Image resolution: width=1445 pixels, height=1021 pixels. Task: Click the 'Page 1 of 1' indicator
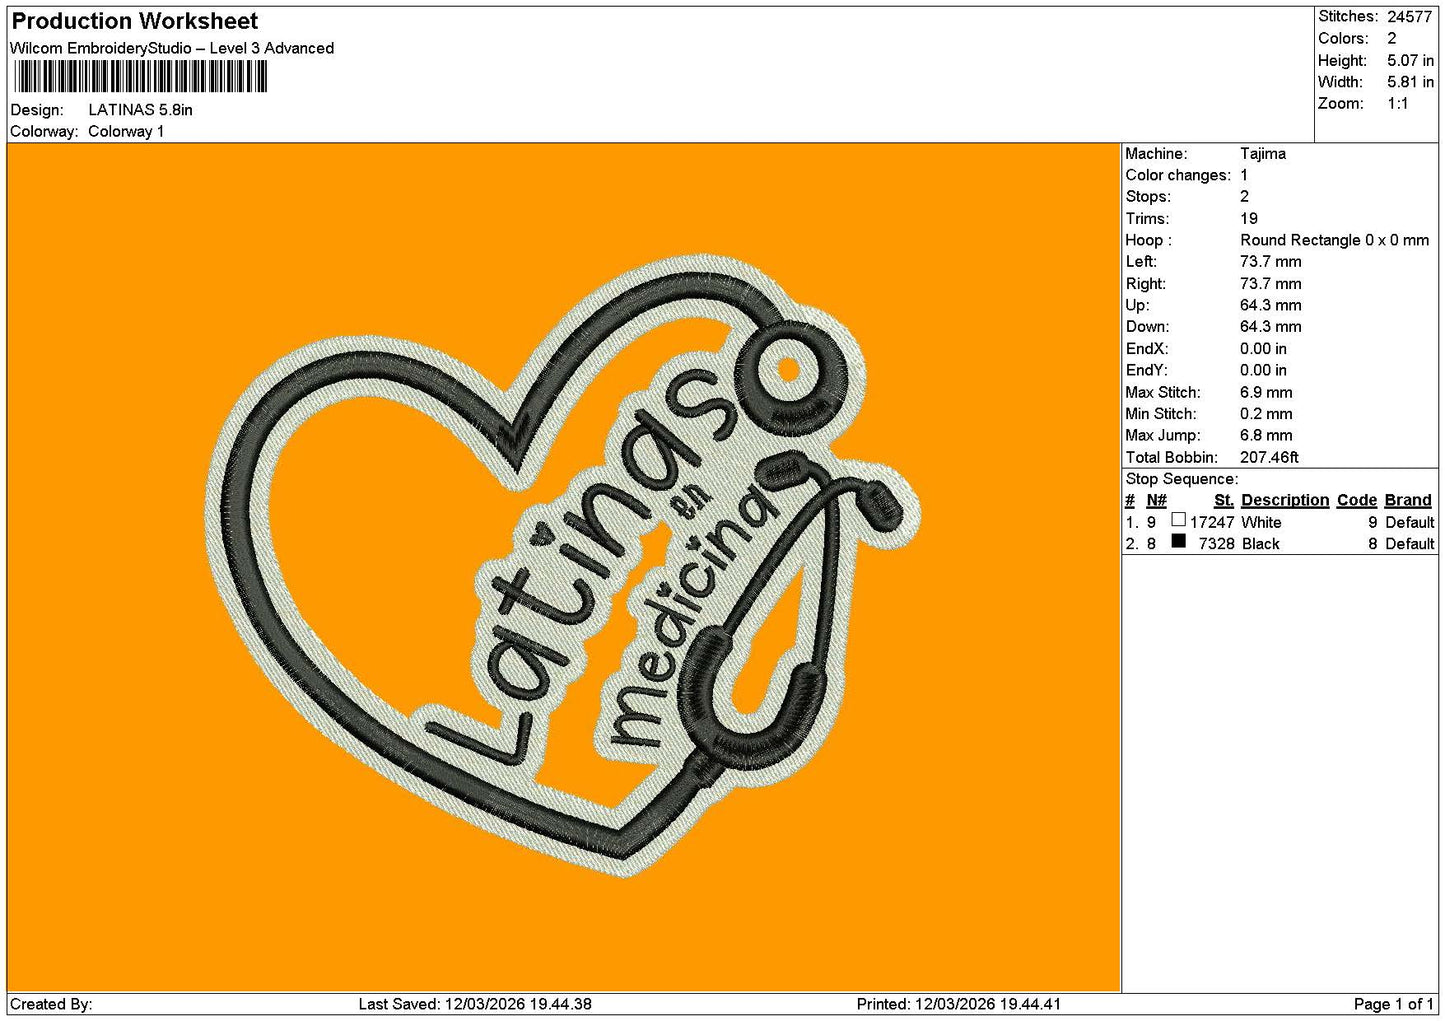click(1394, 1004)
